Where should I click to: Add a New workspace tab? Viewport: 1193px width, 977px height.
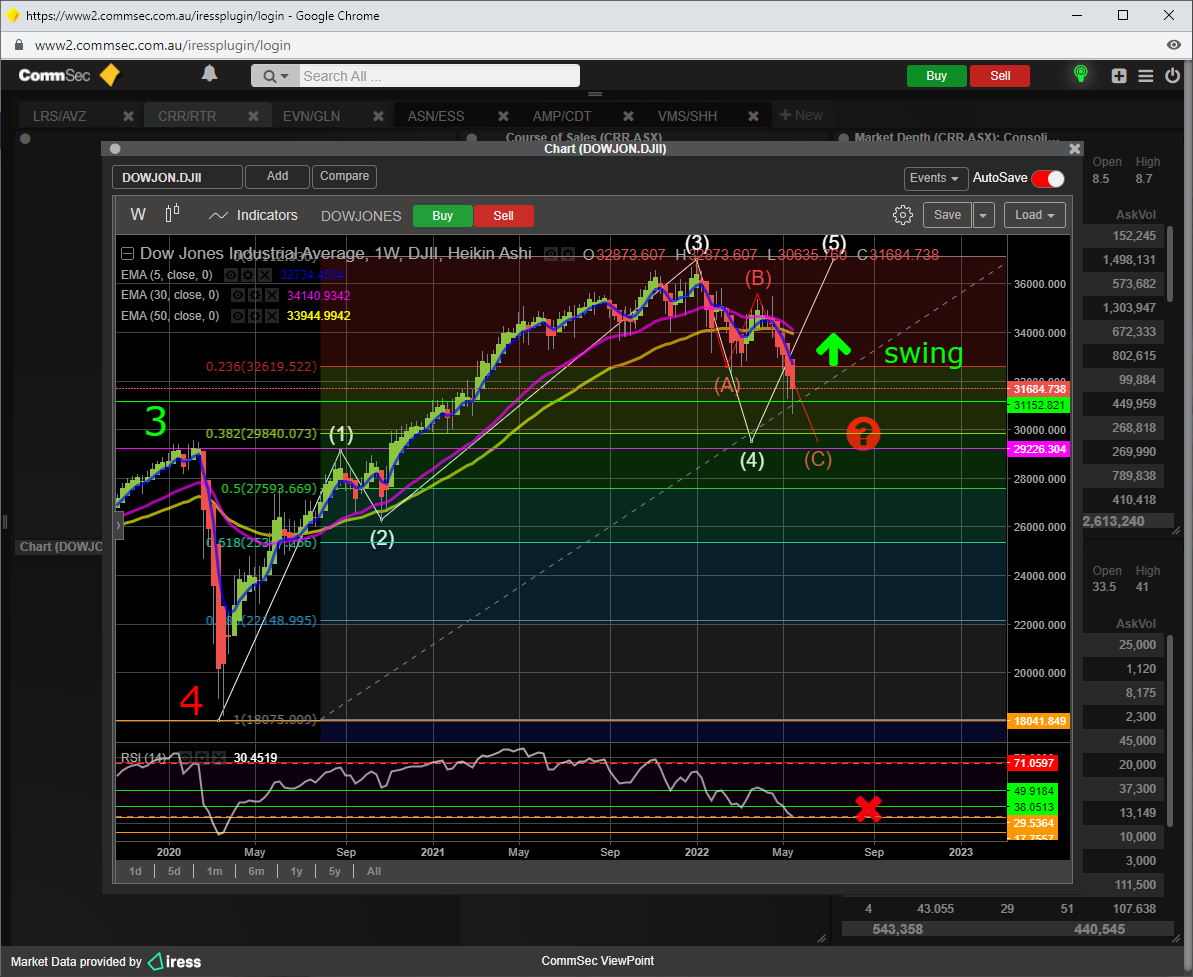[801, 115]
